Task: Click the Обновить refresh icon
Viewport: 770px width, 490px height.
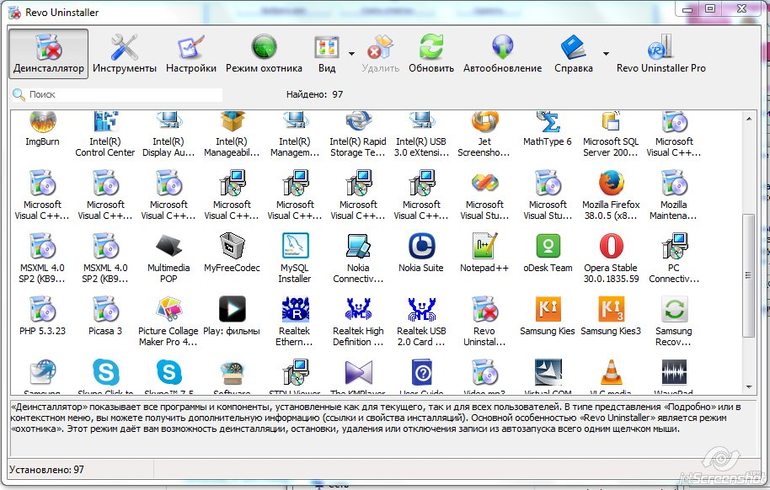Action: click(431, 53)
